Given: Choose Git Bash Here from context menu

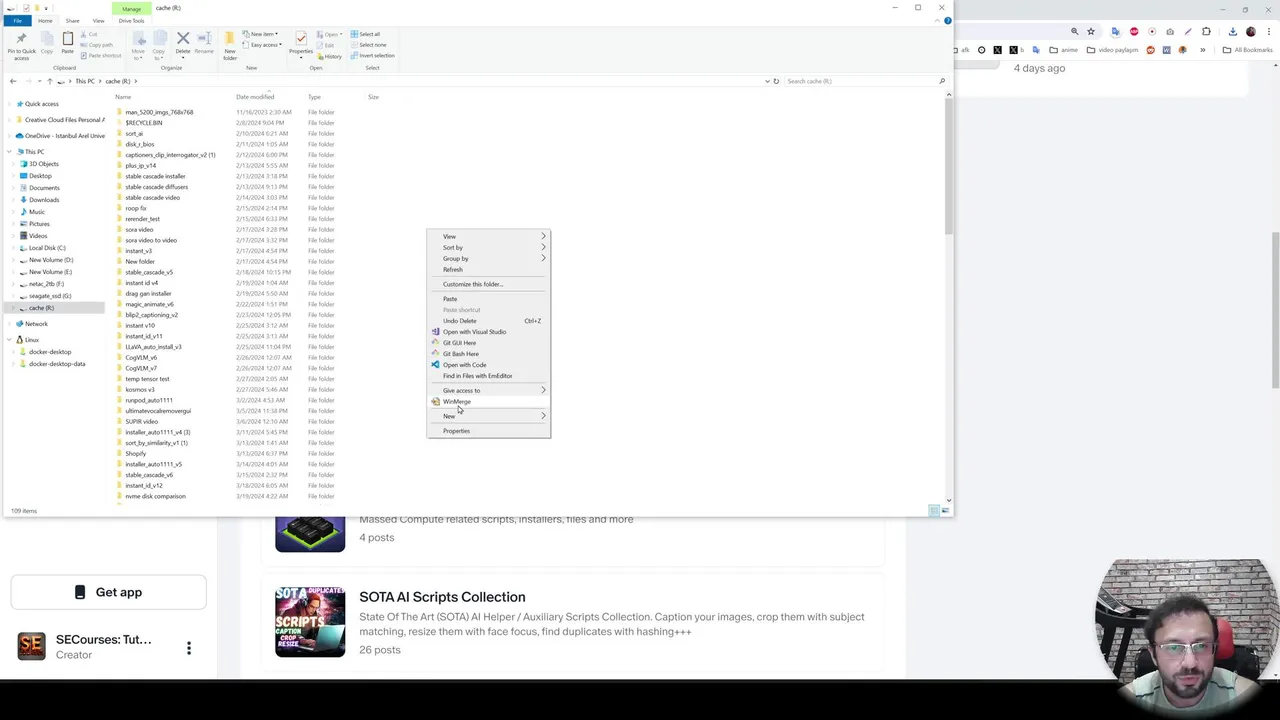Looking at the screenshot, I should coord(488,354).
